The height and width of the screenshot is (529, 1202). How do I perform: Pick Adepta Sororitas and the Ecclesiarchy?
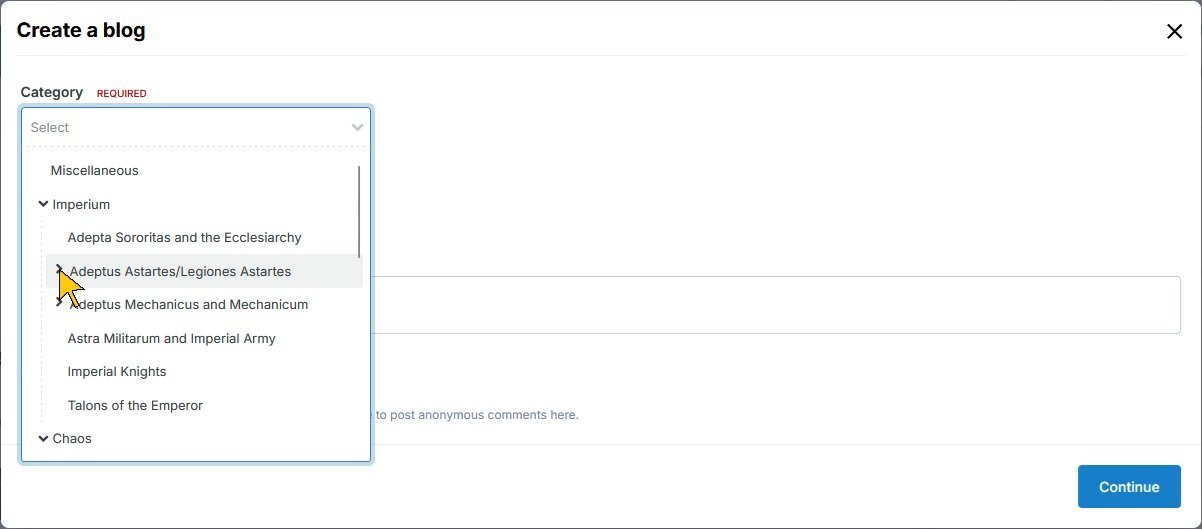184,238
